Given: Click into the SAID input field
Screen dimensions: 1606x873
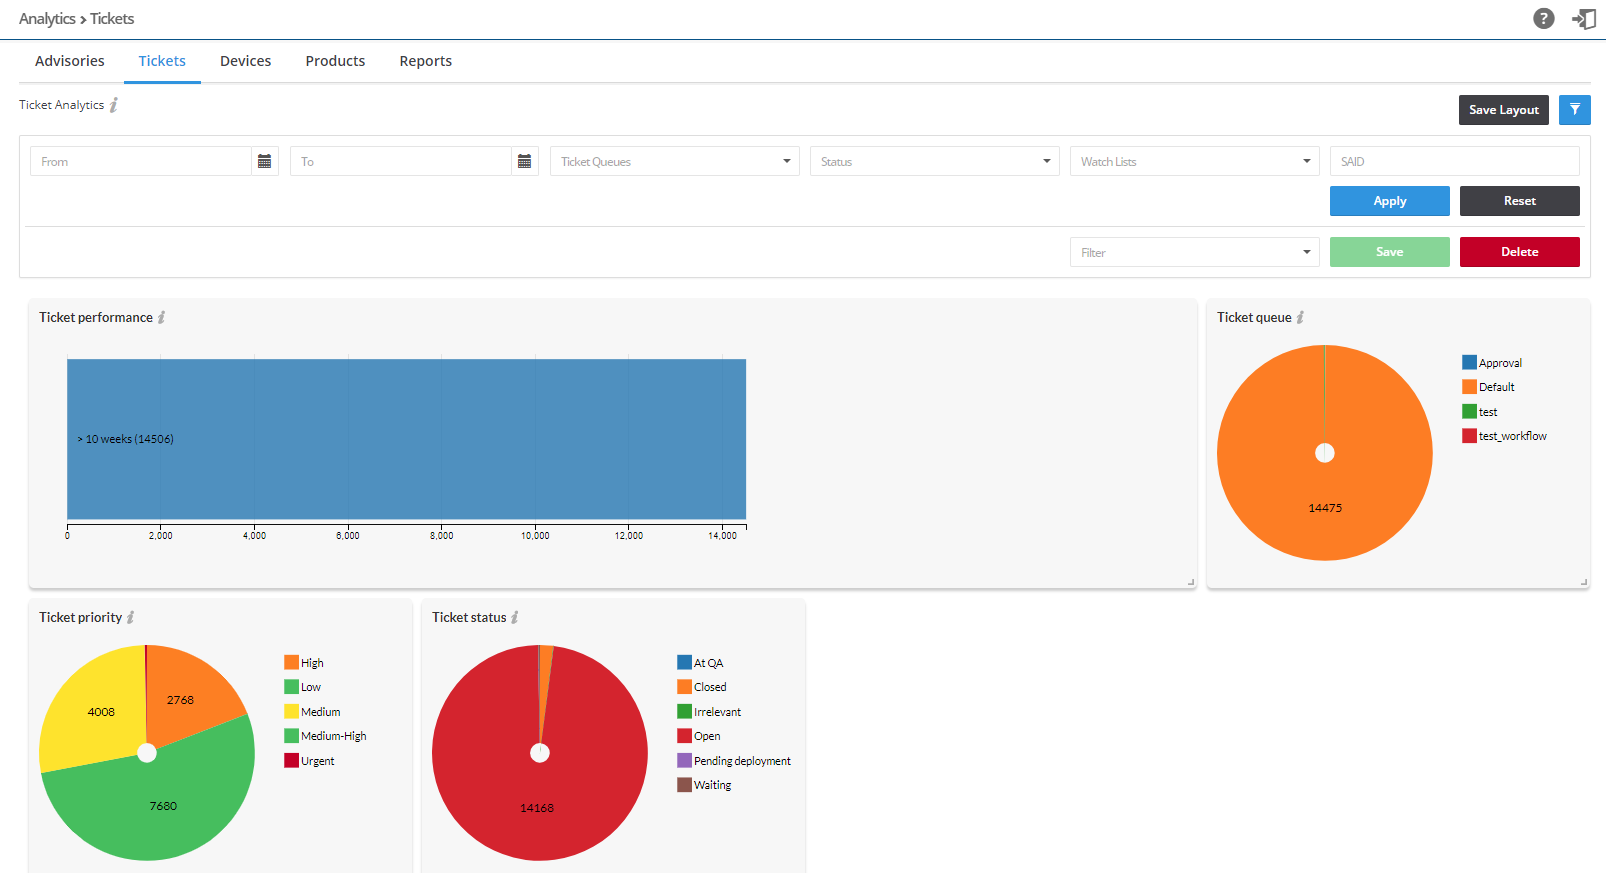Looking at the screenshot, I should pos(1454,161).
